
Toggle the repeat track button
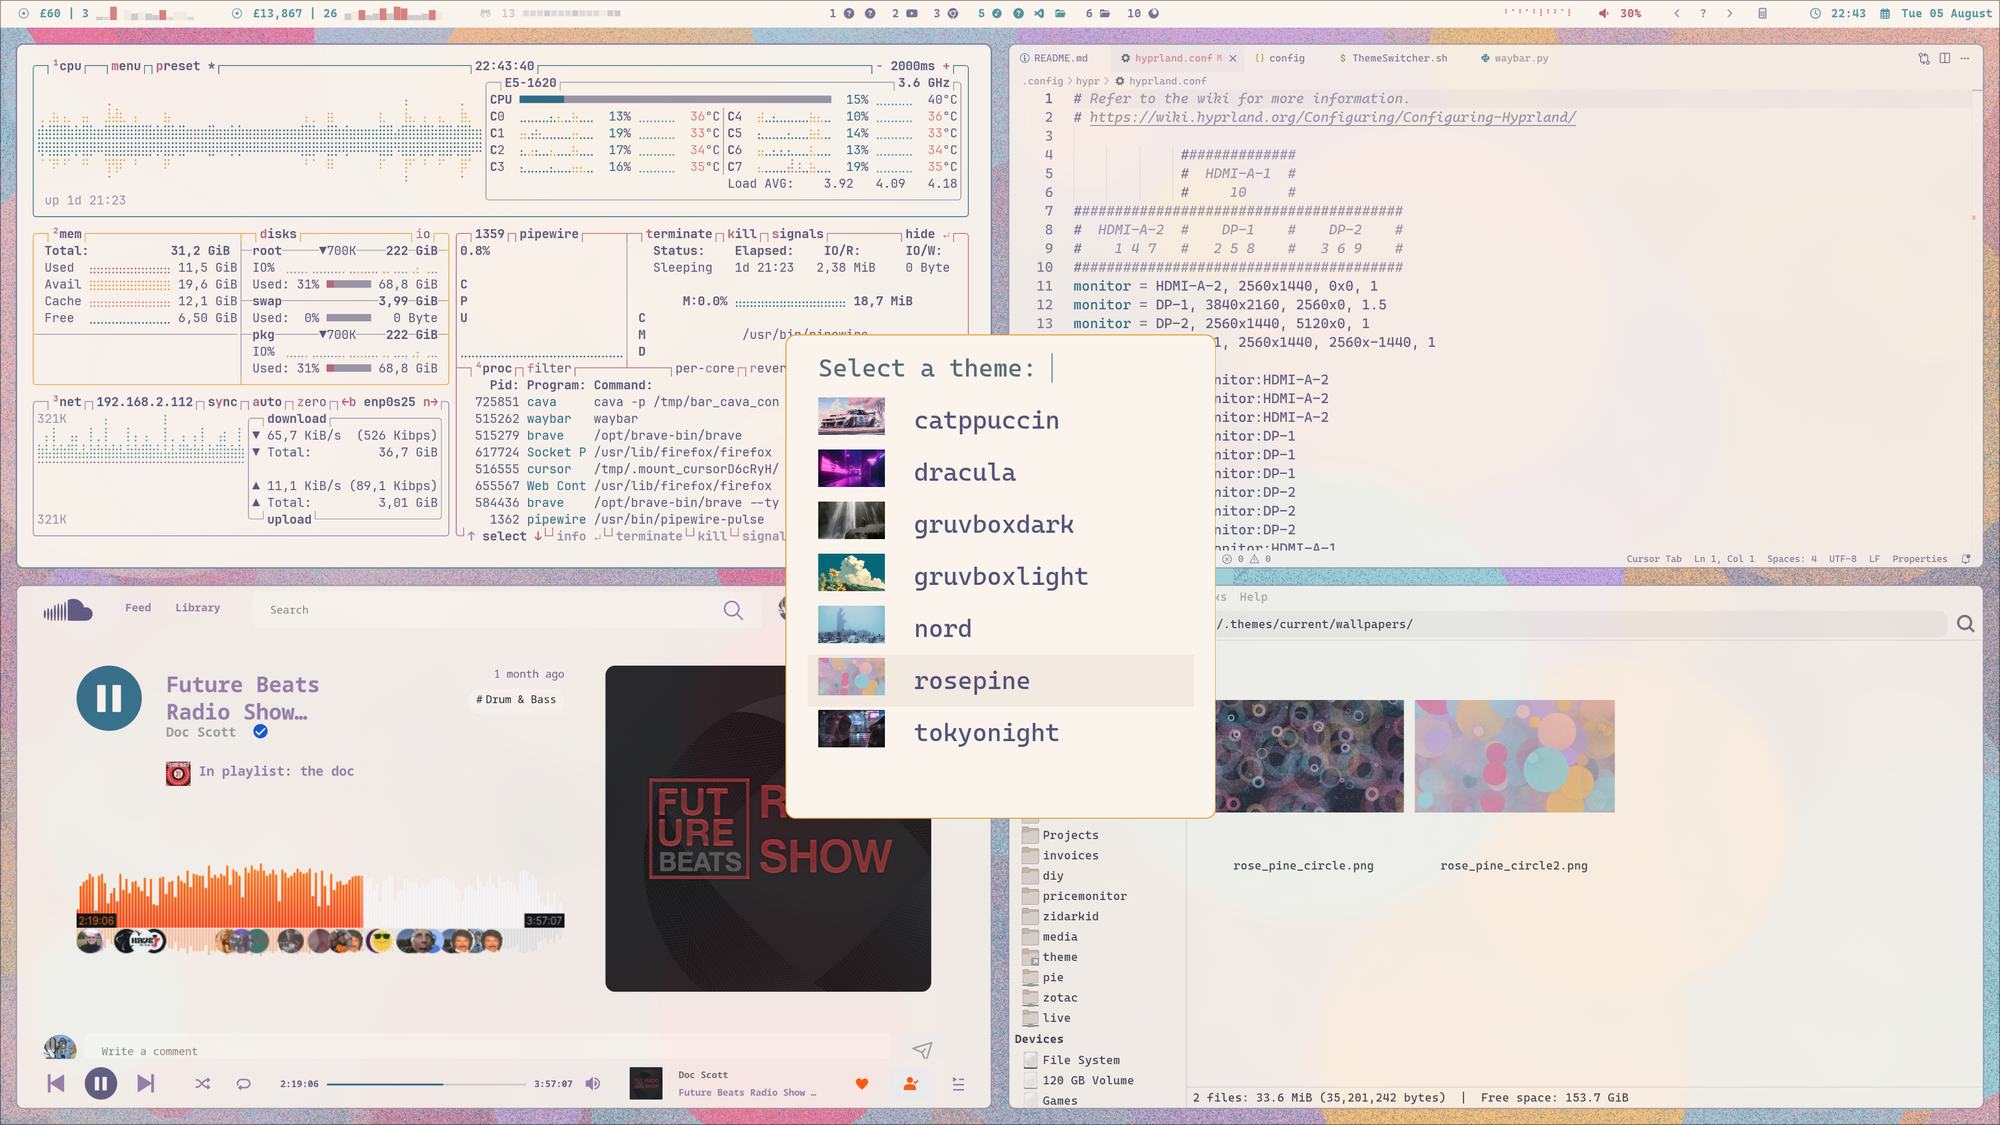pos(244,1084)
